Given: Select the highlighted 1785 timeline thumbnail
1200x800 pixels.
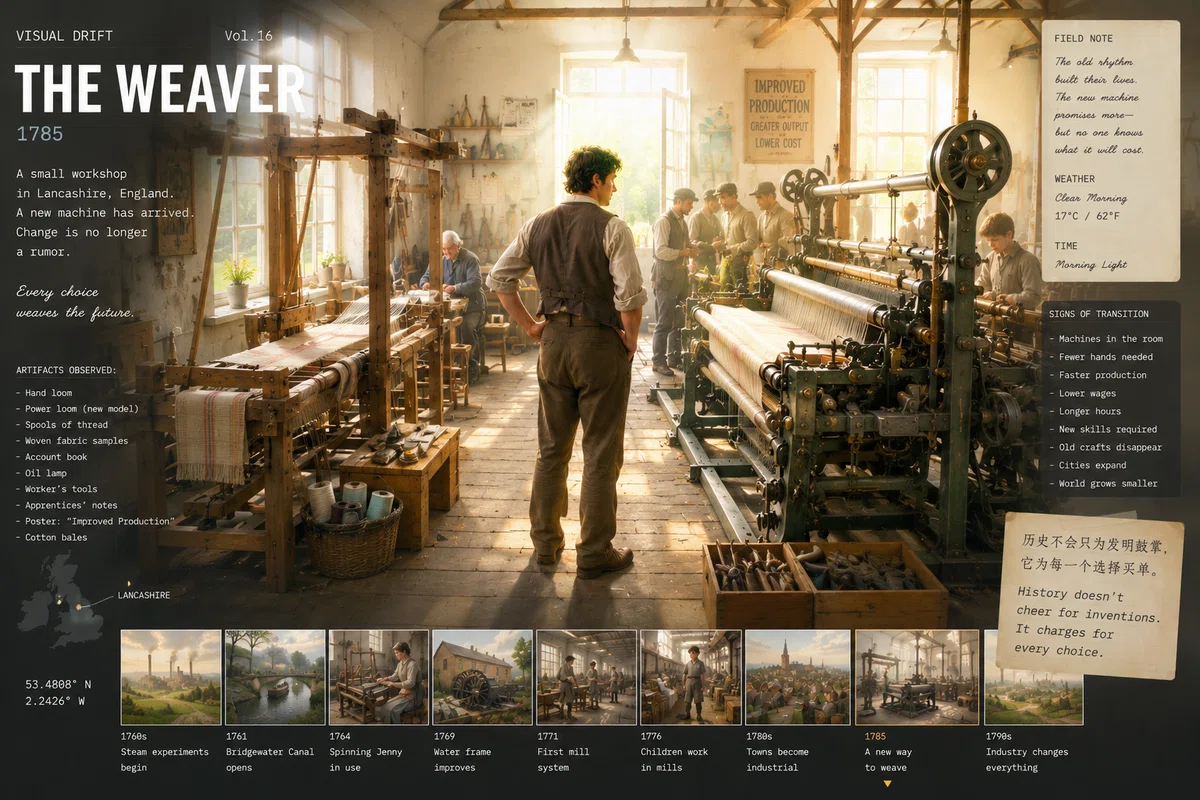Looking at the screenshot, I should tap(917, 677).
